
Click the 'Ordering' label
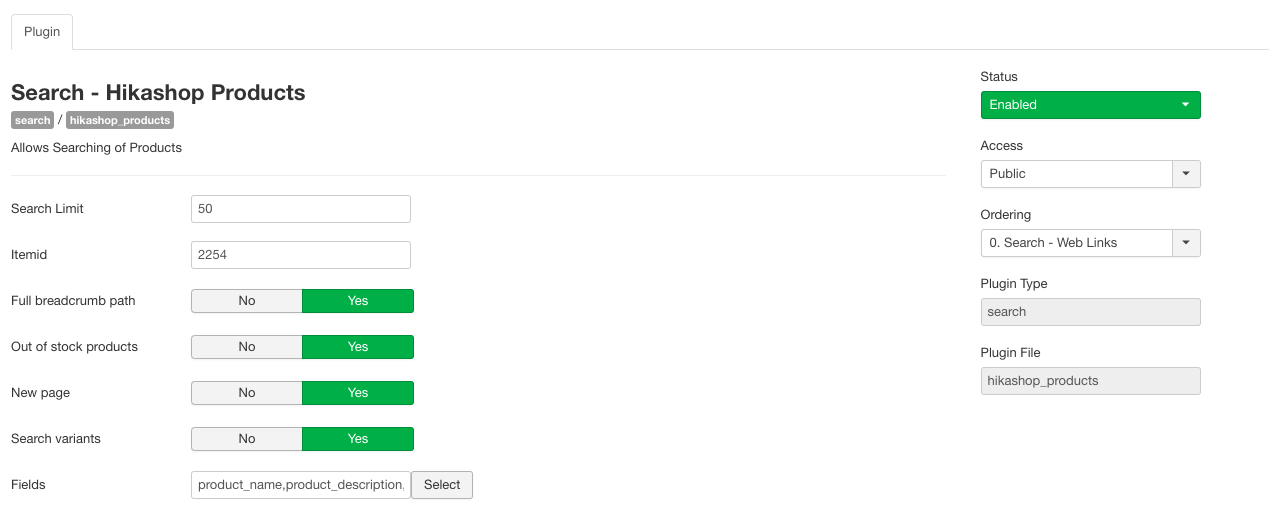click(1006, 215)
